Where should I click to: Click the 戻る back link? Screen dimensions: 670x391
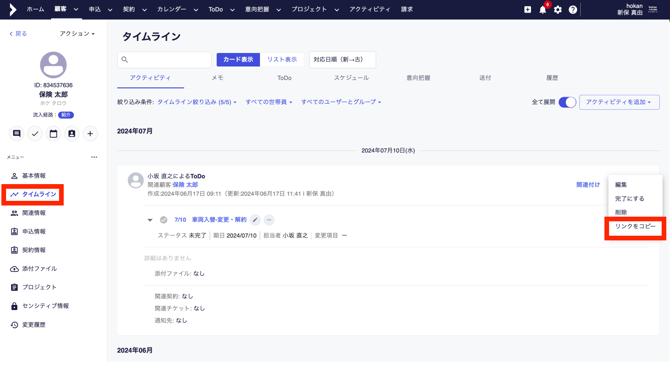click(18, 33)
